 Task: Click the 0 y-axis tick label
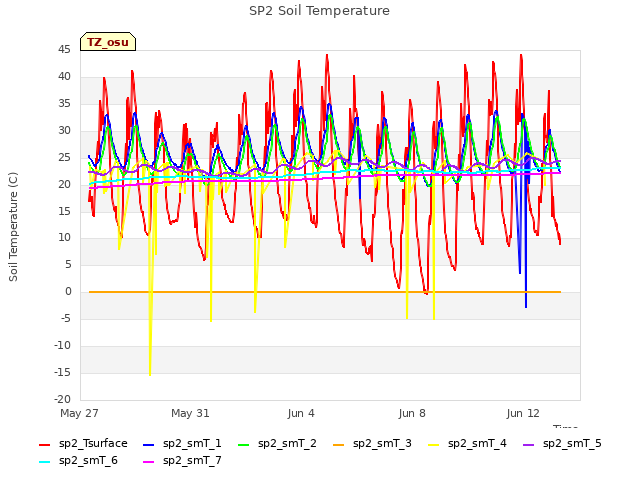click(68, 292)
